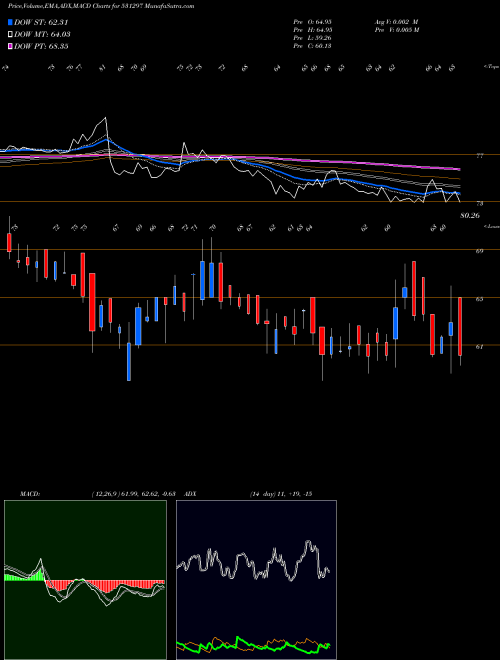Click the 80.26 value under the EMA chart
Image resolution: width=500 pixels, height=660 pixels.
[x=470, y=216]
